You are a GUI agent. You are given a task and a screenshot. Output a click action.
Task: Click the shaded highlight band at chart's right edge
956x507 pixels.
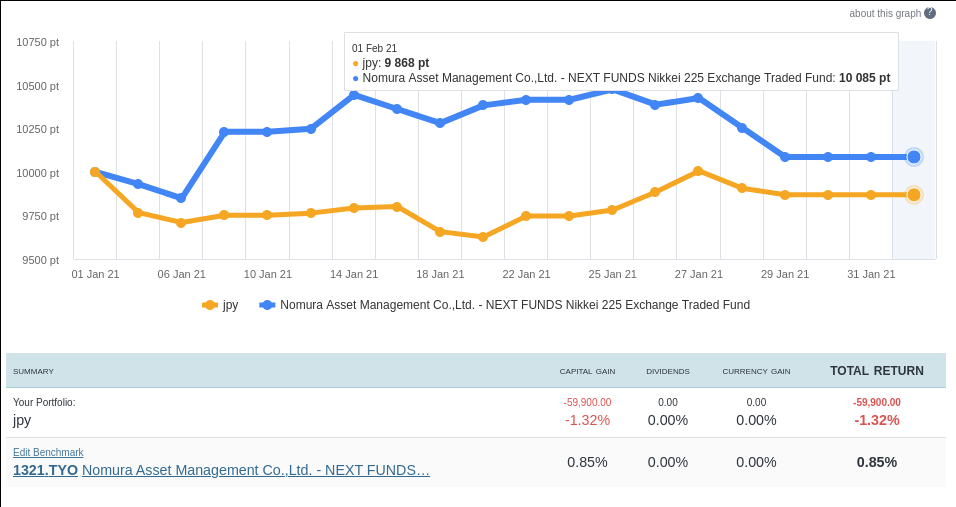(x=914, y=230)
